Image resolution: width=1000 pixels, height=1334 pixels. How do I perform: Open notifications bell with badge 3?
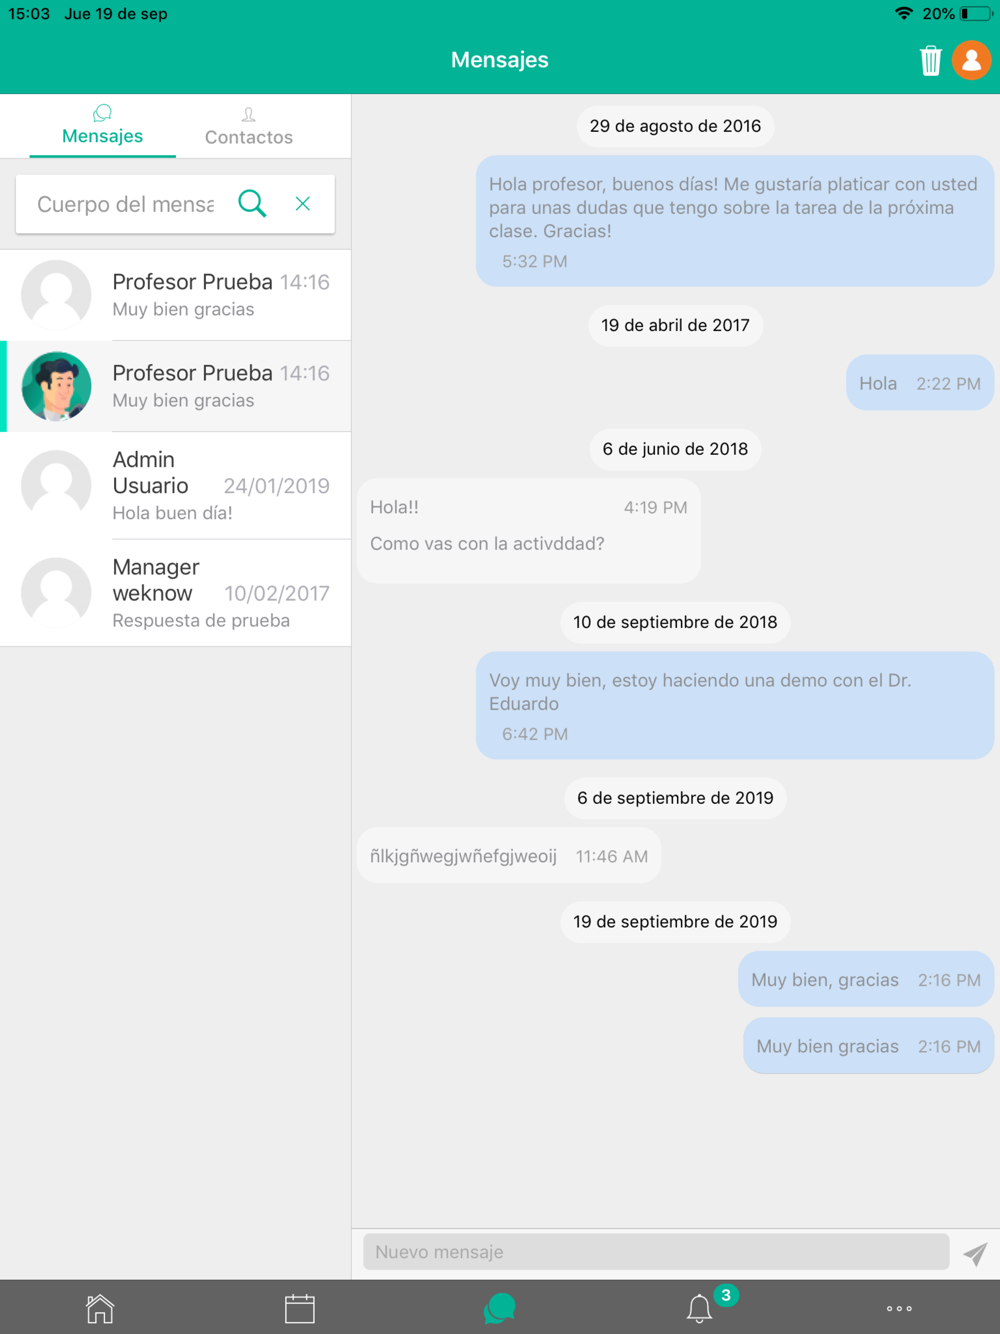pos(700,1308)
